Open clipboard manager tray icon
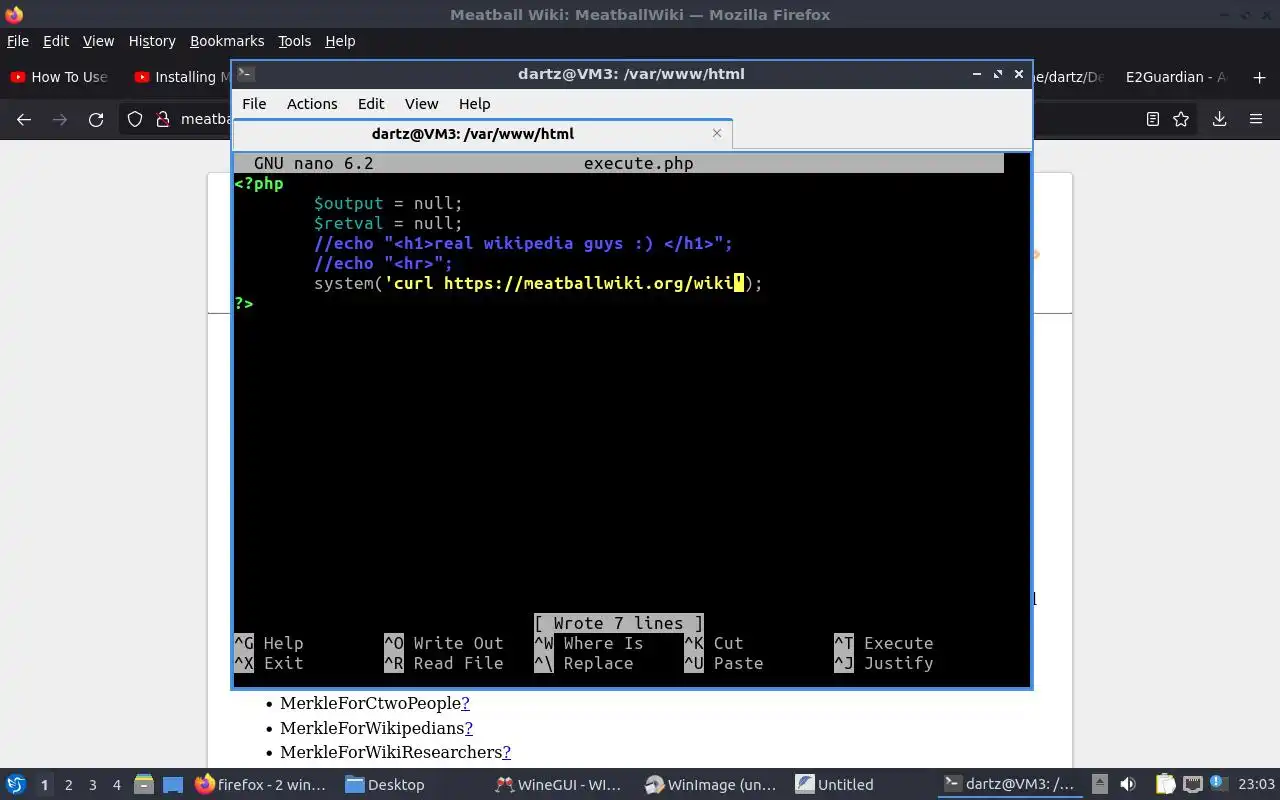1280x800 pixels. [x=1166, y=784]
